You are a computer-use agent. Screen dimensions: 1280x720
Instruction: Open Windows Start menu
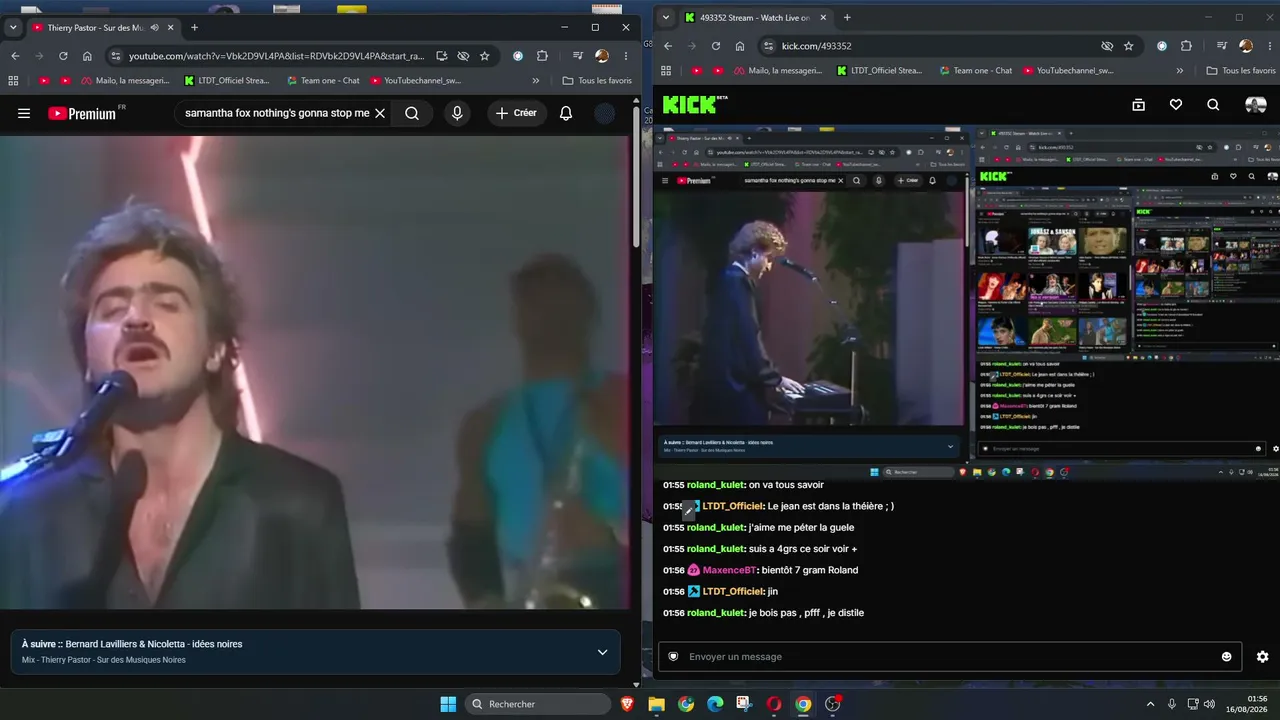[448, 704]
